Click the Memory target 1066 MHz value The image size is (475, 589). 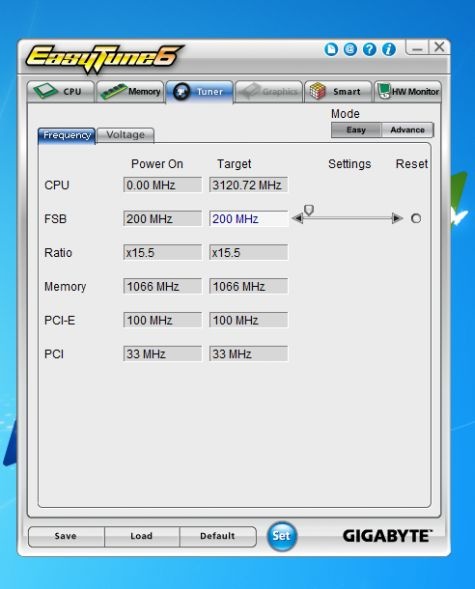249,286
